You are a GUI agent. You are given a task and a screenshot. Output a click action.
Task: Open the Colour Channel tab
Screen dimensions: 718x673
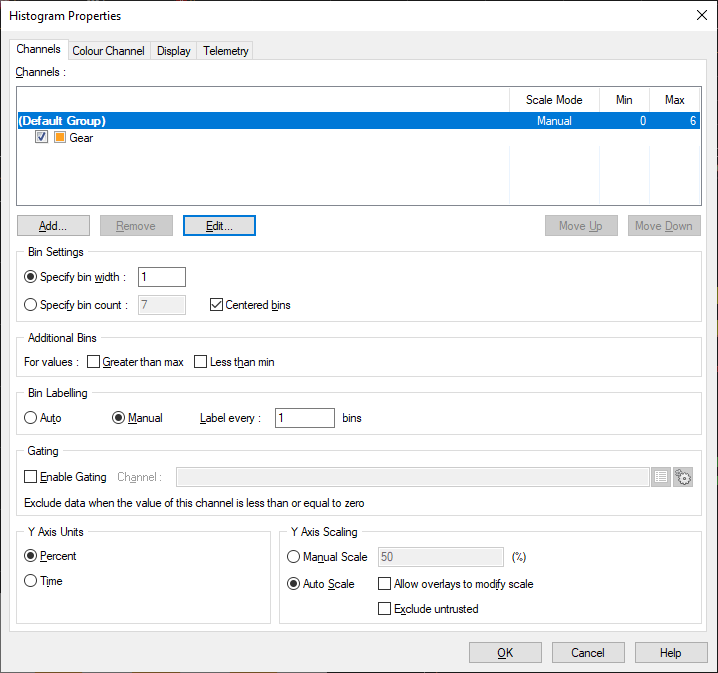pyautogui.click(x=109, y=51)
